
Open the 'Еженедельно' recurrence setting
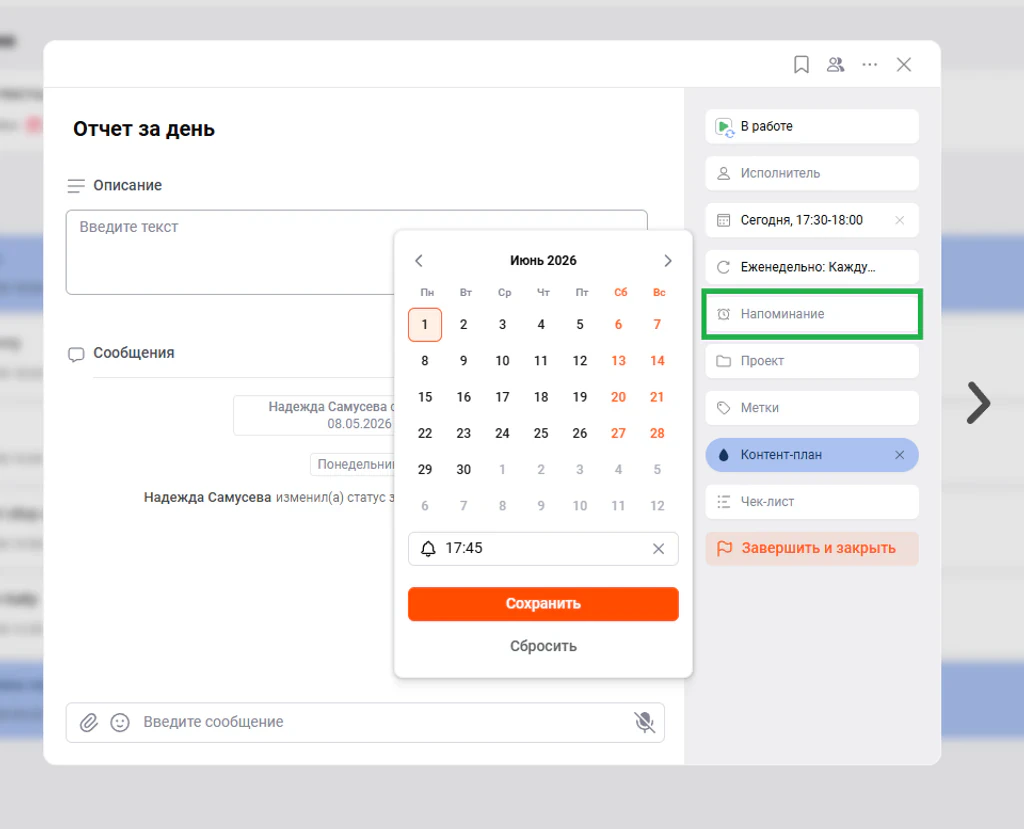click(812, 267)
